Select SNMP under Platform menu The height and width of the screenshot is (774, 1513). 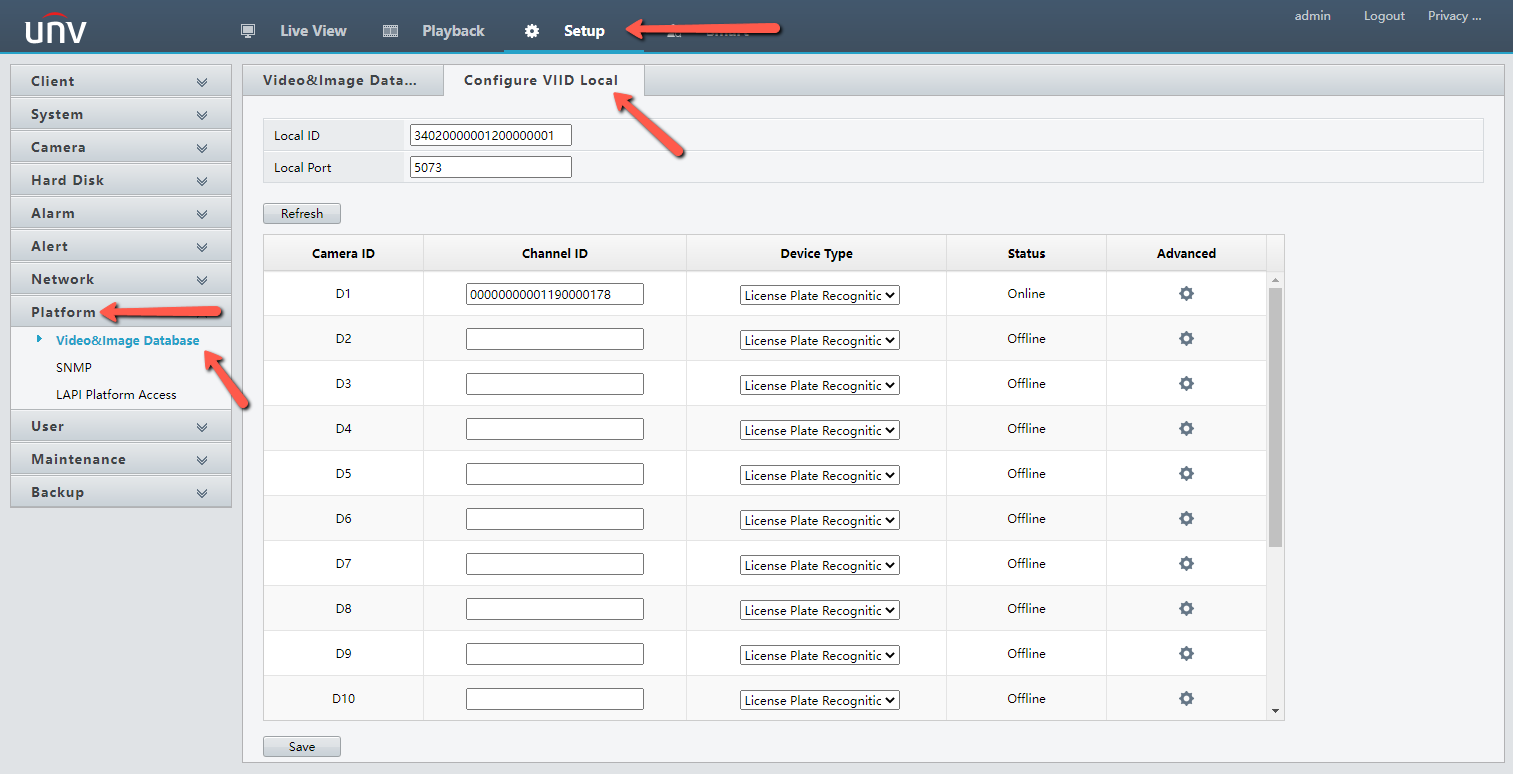[x=74, y=368]
